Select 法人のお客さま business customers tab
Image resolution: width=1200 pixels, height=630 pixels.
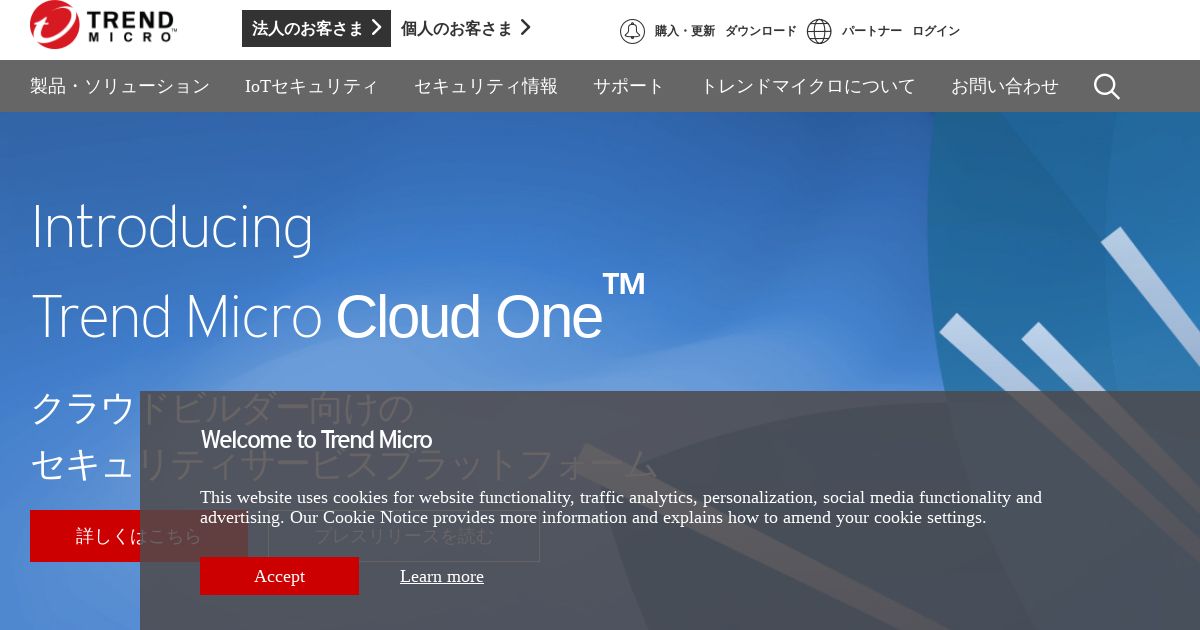(316, 28)
